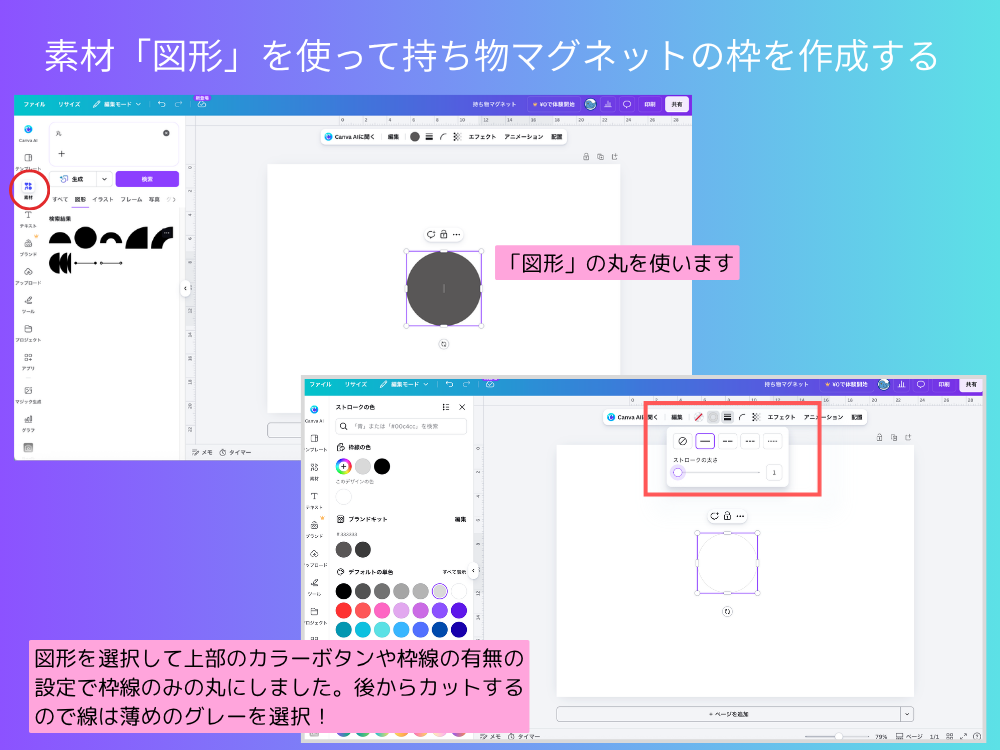Open fullscreen view icon in the lower window status bar
Screen dimensions: 1000x750
click(x=964, y=736)
